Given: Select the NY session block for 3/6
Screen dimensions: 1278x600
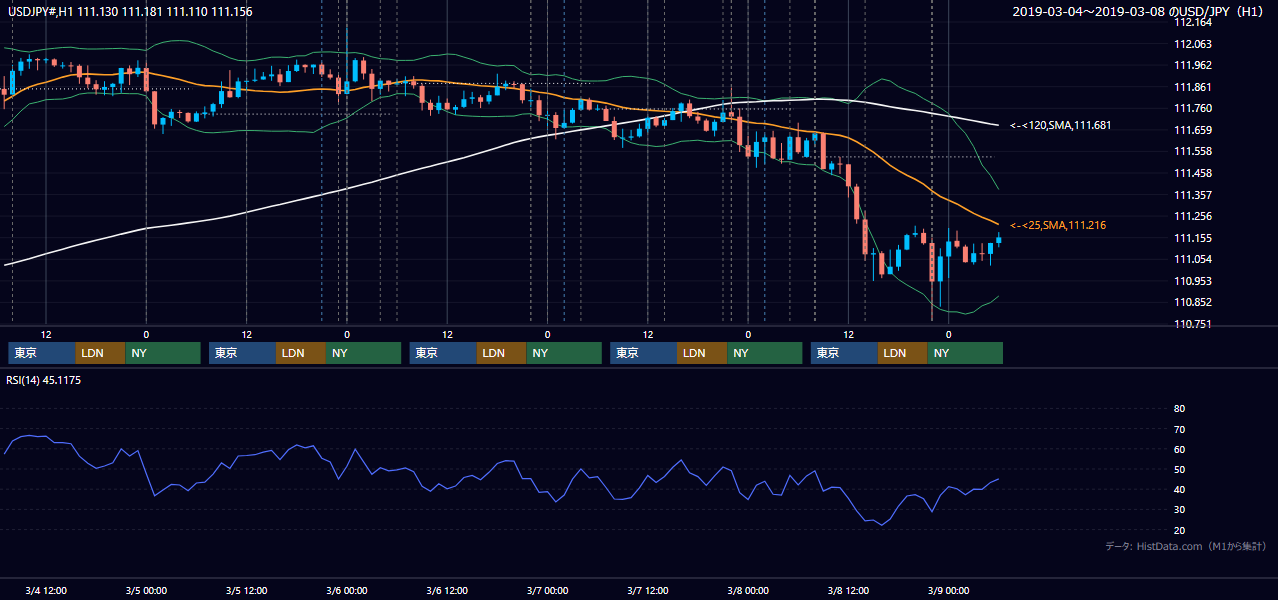Looking at the screenshot, I should pos(564,353).
